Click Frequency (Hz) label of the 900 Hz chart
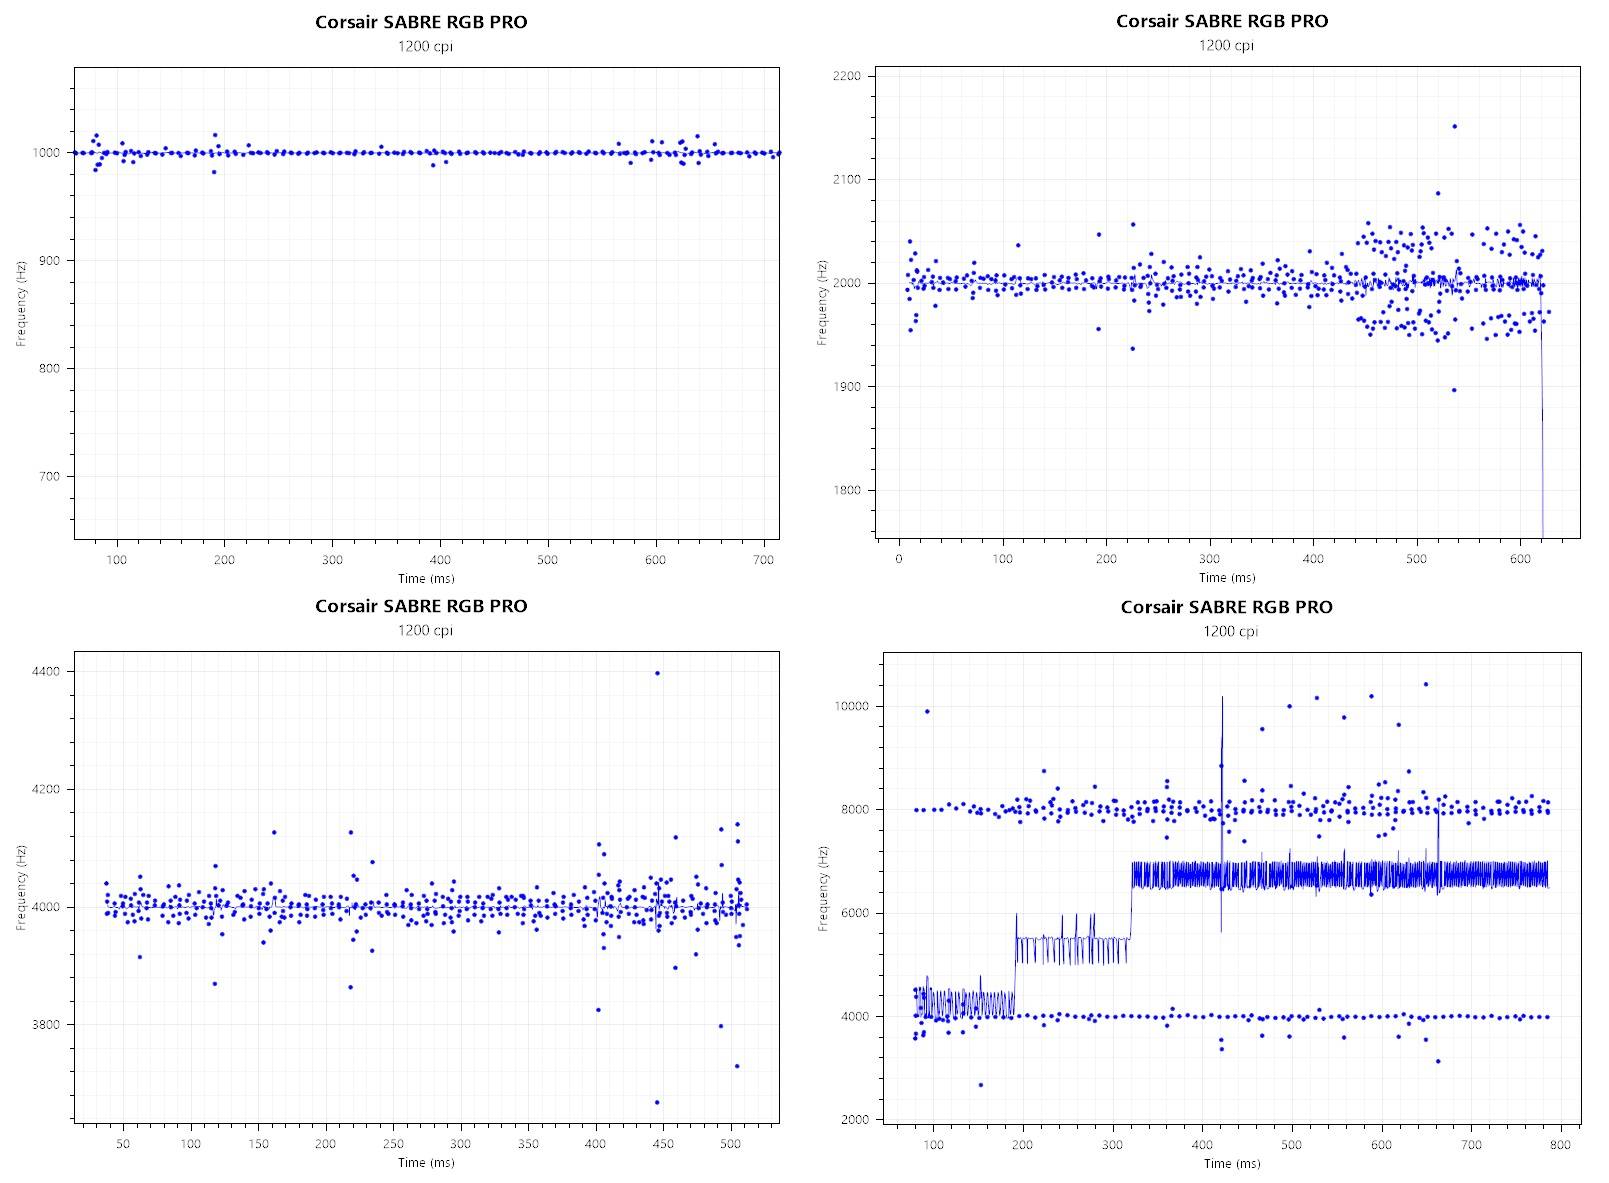Screen dimensions: 1609x1183 click(21, 303)
